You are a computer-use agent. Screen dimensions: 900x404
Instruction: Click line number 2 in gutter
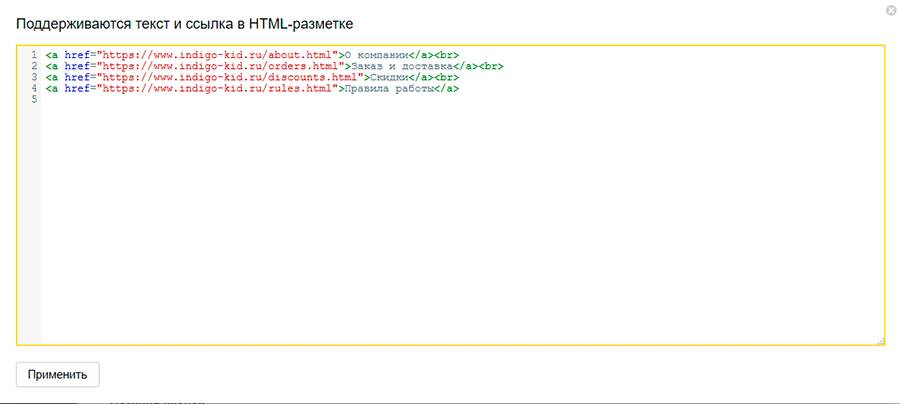point(33,66)
